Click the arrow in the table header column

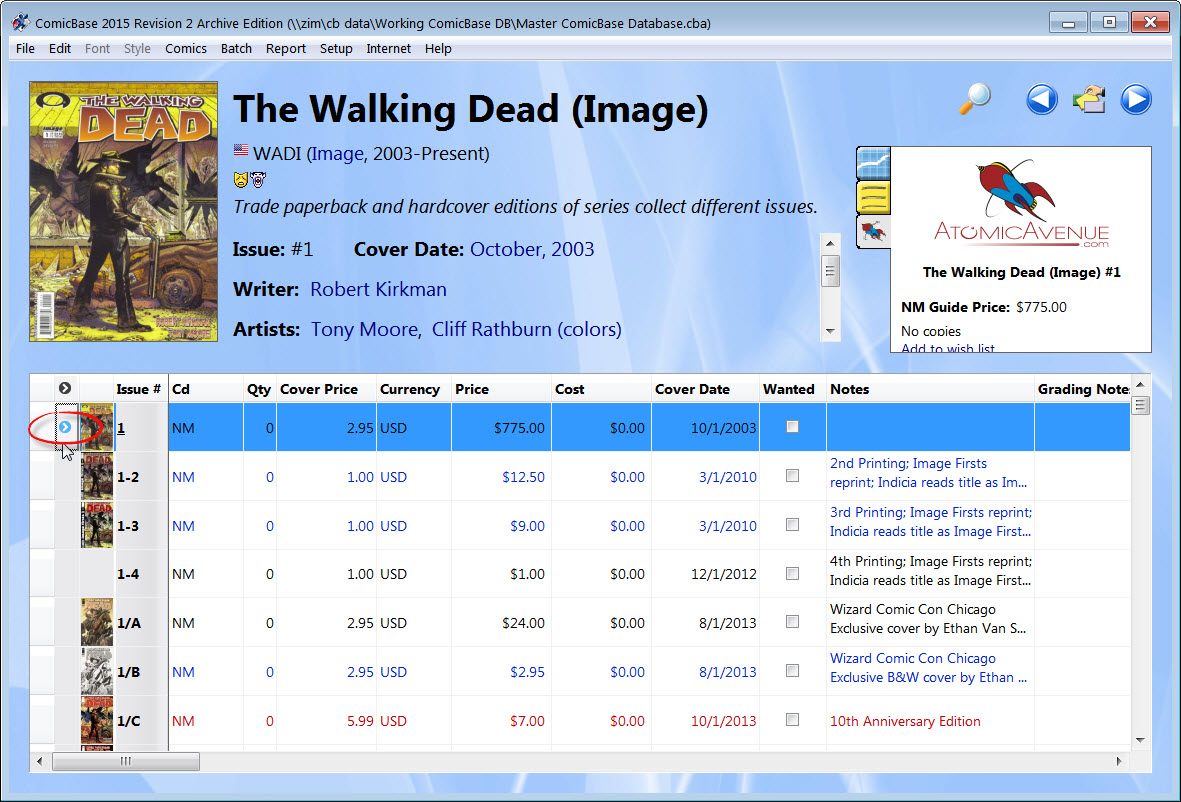click(64, 389)
